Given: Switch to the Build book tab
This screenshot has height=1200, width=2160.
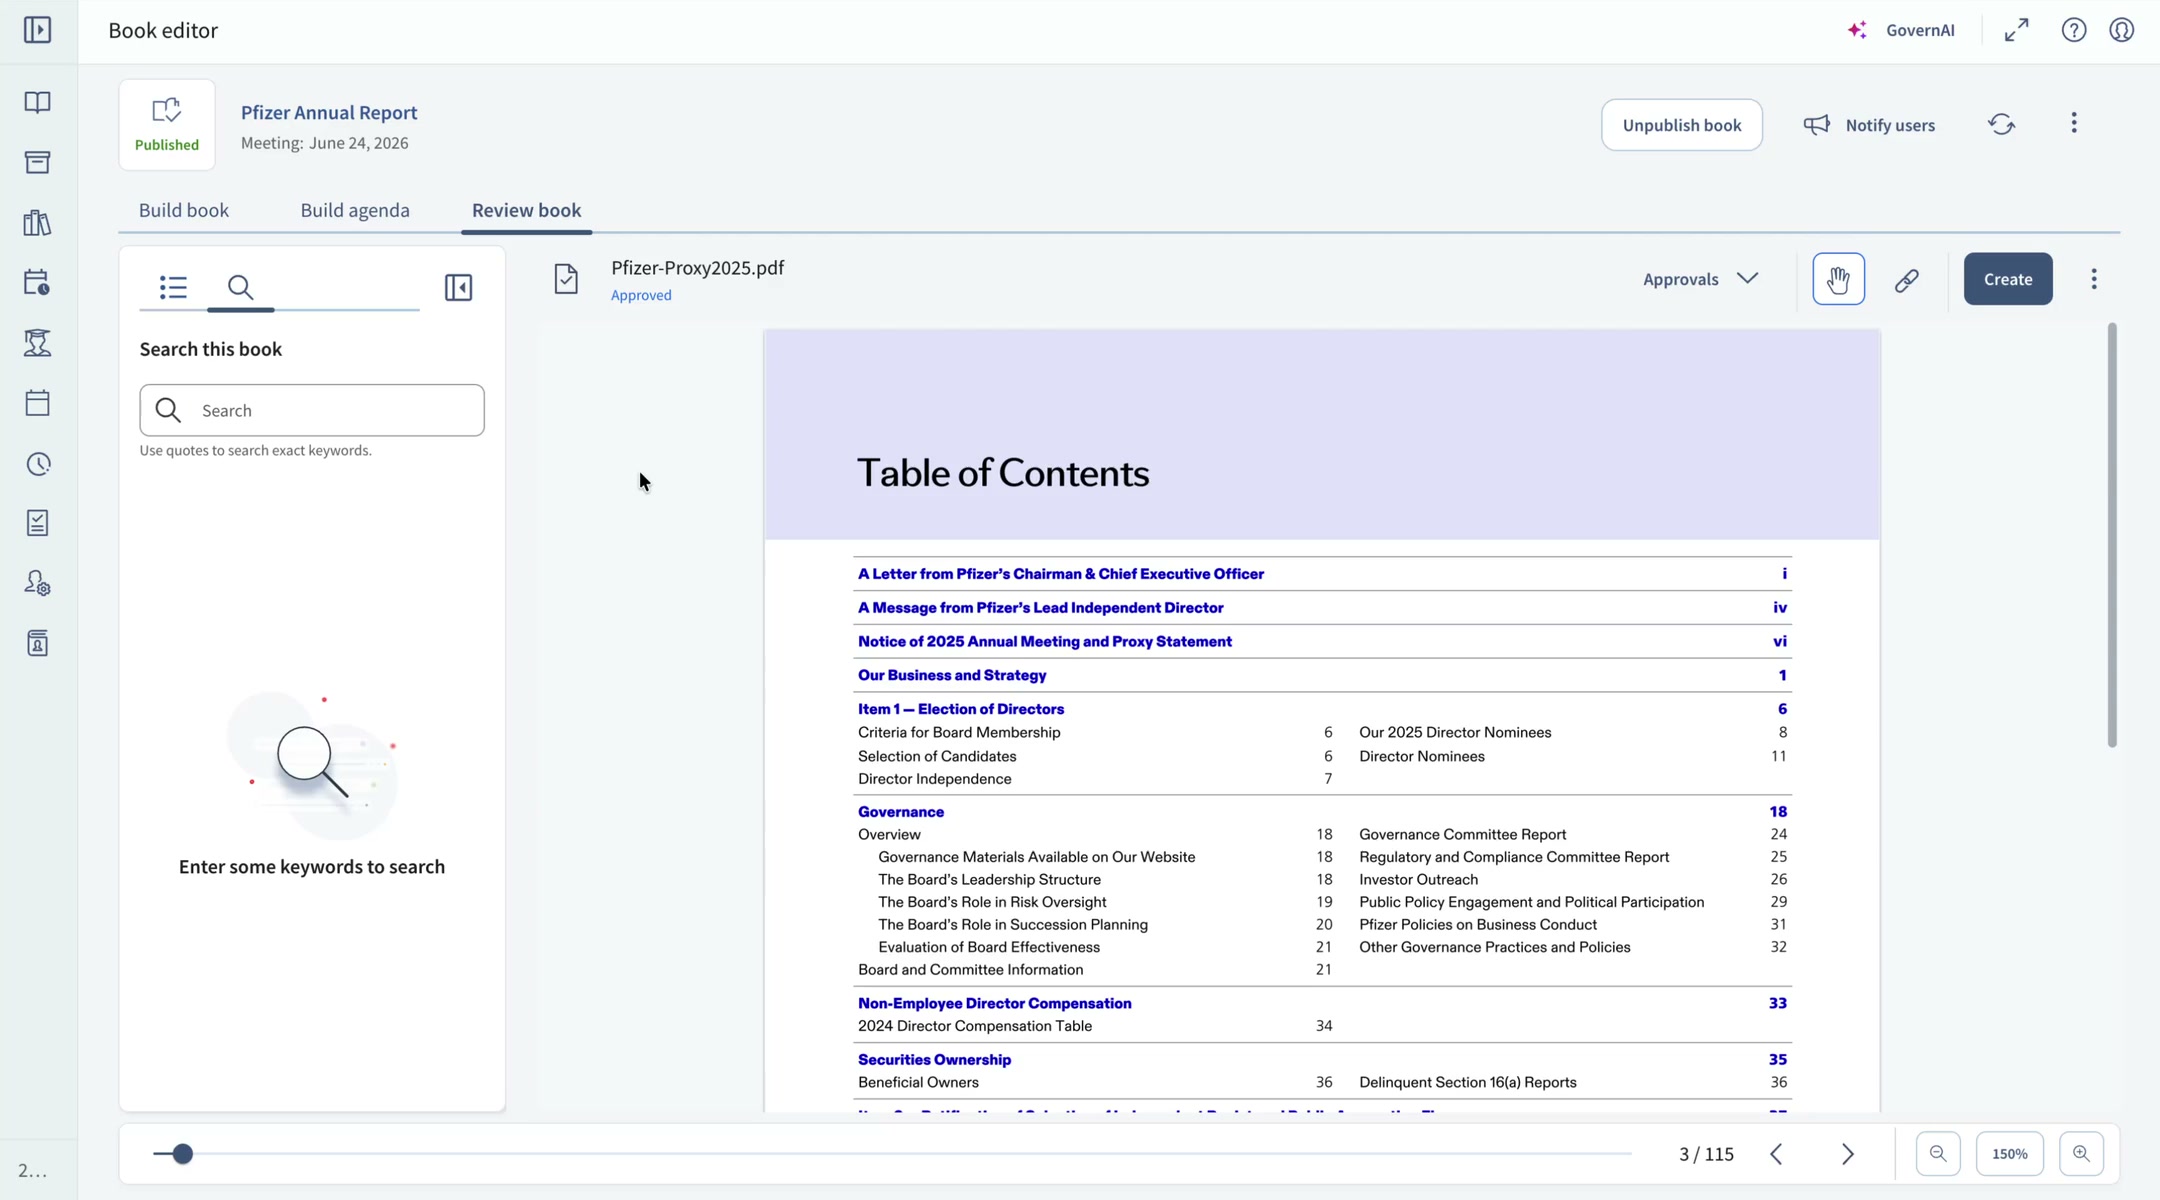Looking at the screenshot, I should 184,210.
